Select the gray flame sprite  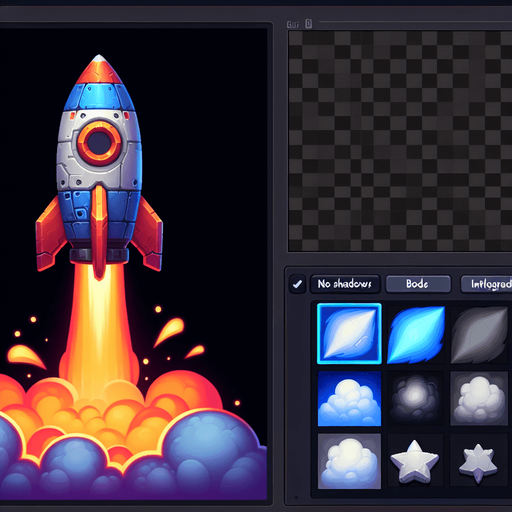click(x=479, y=334)
